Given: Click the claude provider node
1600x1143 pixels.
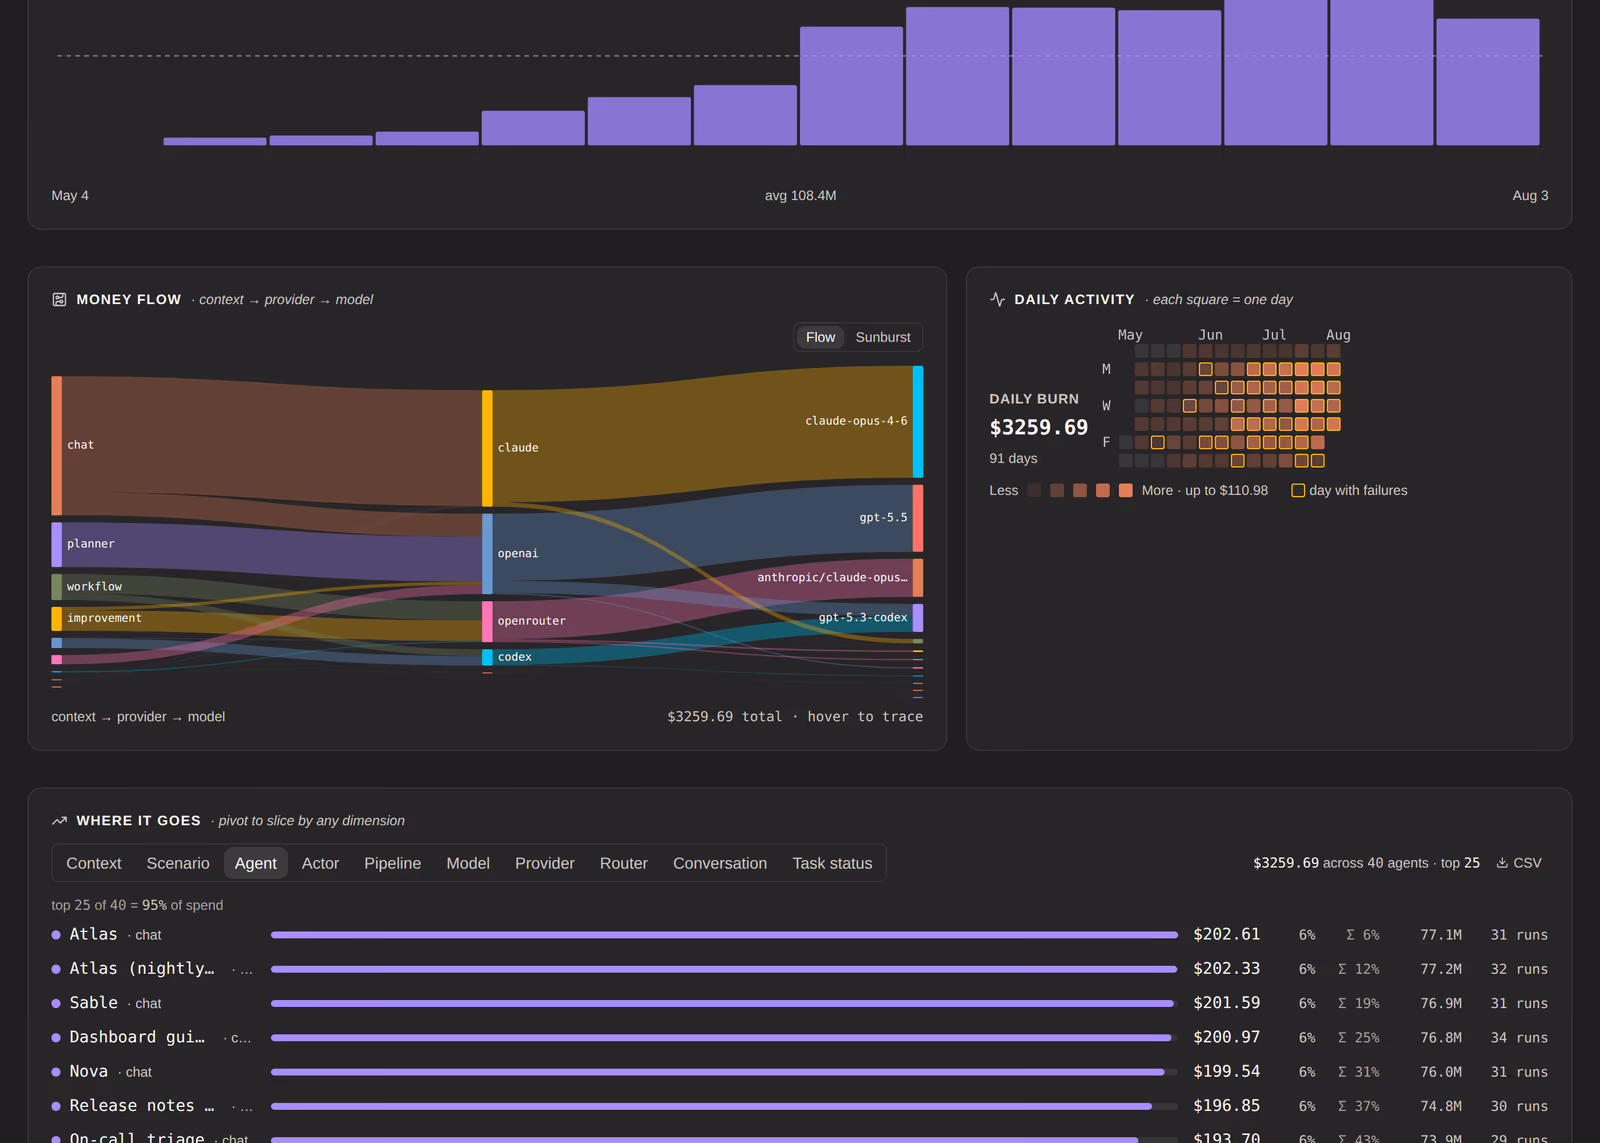Looking at the screenshot, I should coord(487,448).
